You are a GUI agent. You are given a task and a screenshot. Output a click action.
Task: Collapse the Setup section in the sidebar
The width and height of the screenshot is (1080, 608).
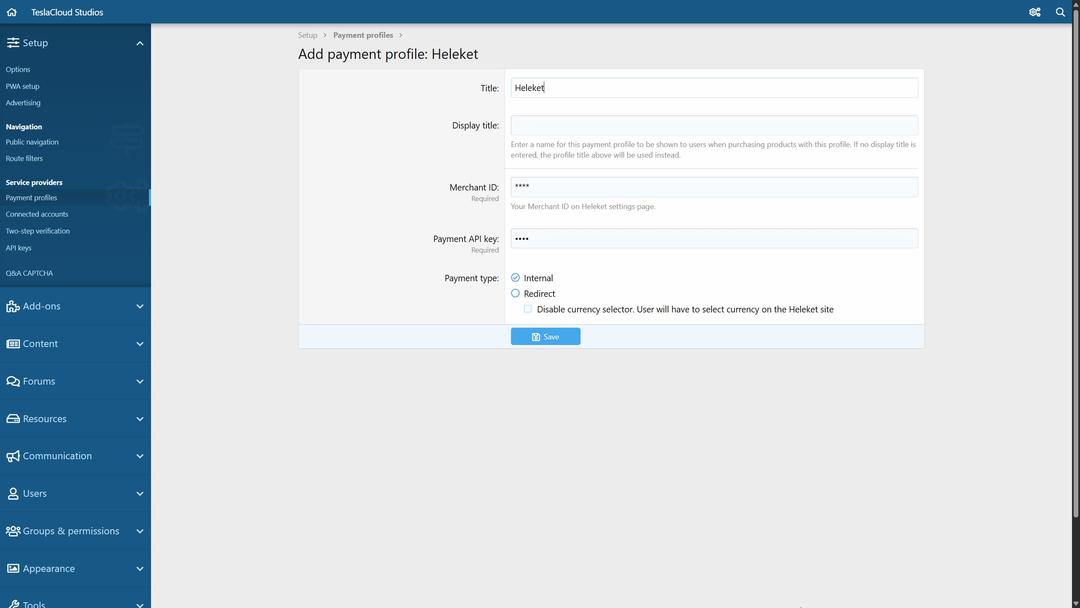139,42
